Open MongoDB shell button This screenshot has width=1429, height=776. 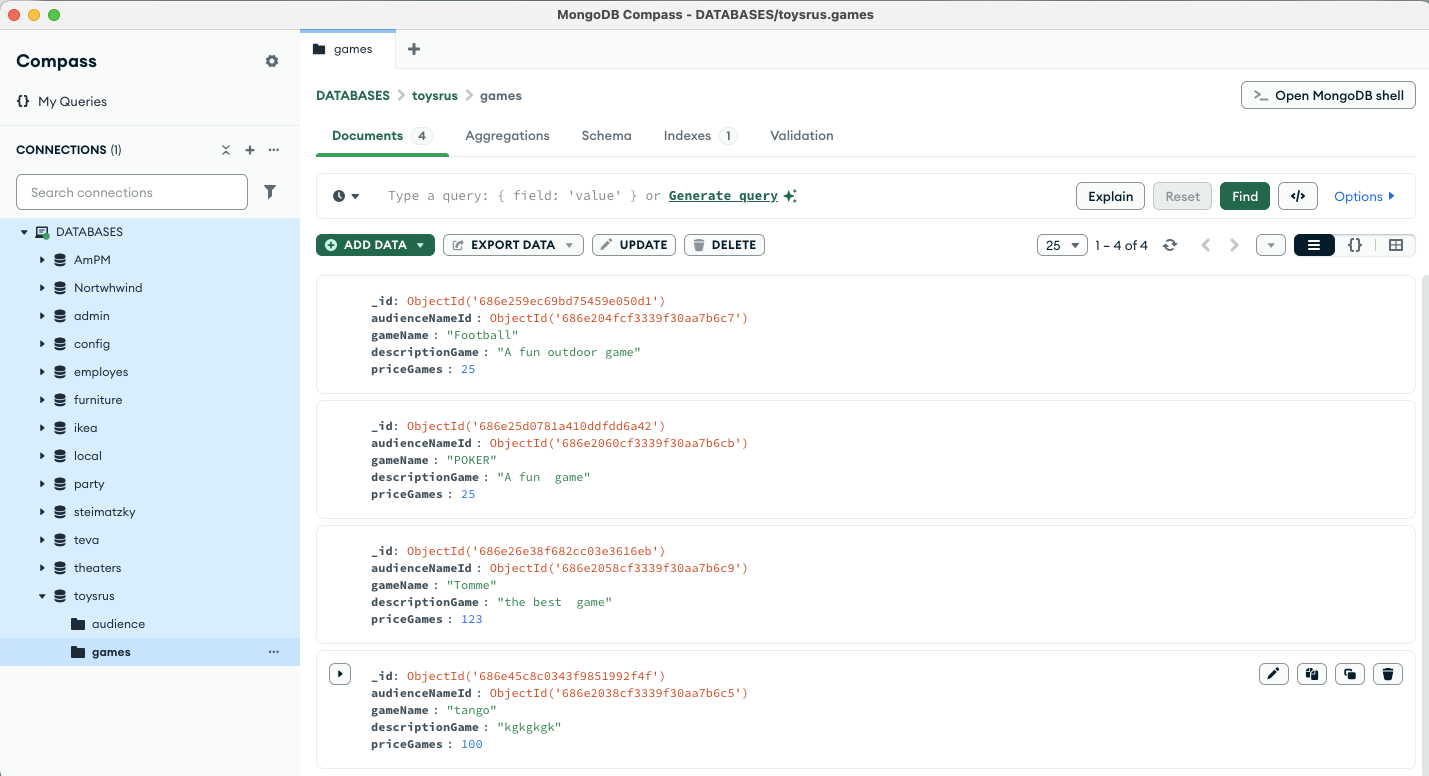coord(1328,96)
